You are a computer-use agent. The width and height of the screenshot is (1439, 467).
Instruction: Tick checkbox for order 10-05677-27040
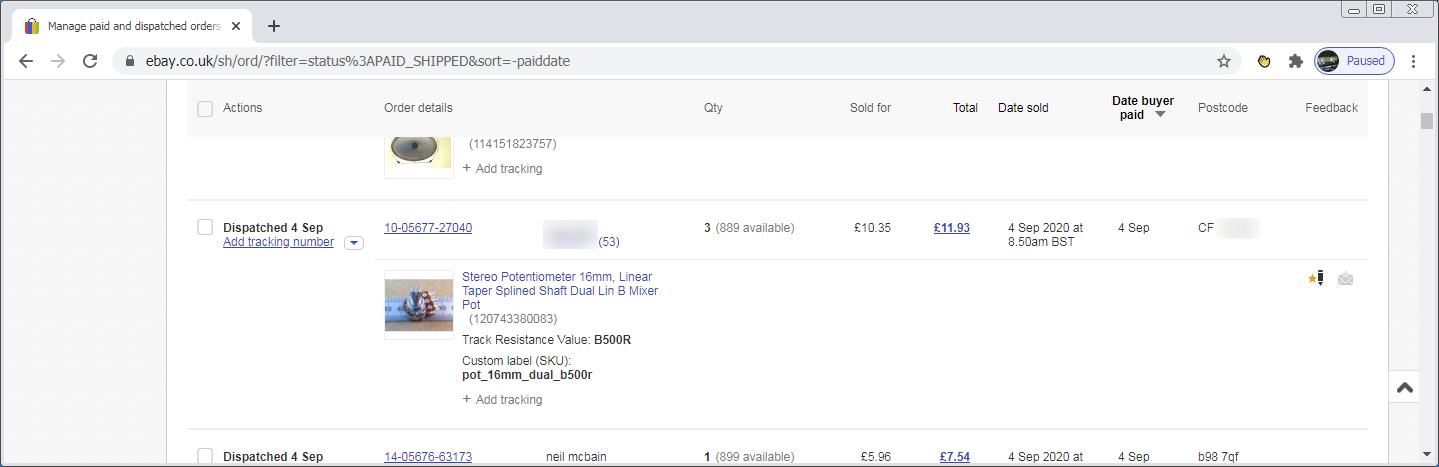click(x=205, y=228)
